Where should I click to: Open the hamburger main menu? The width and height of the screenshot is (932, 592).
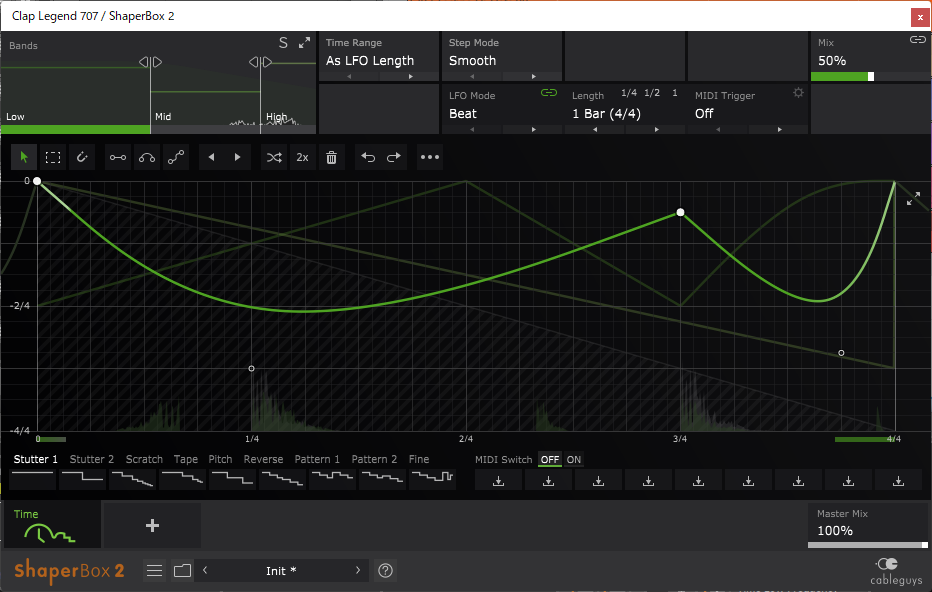tap(155, 571)
